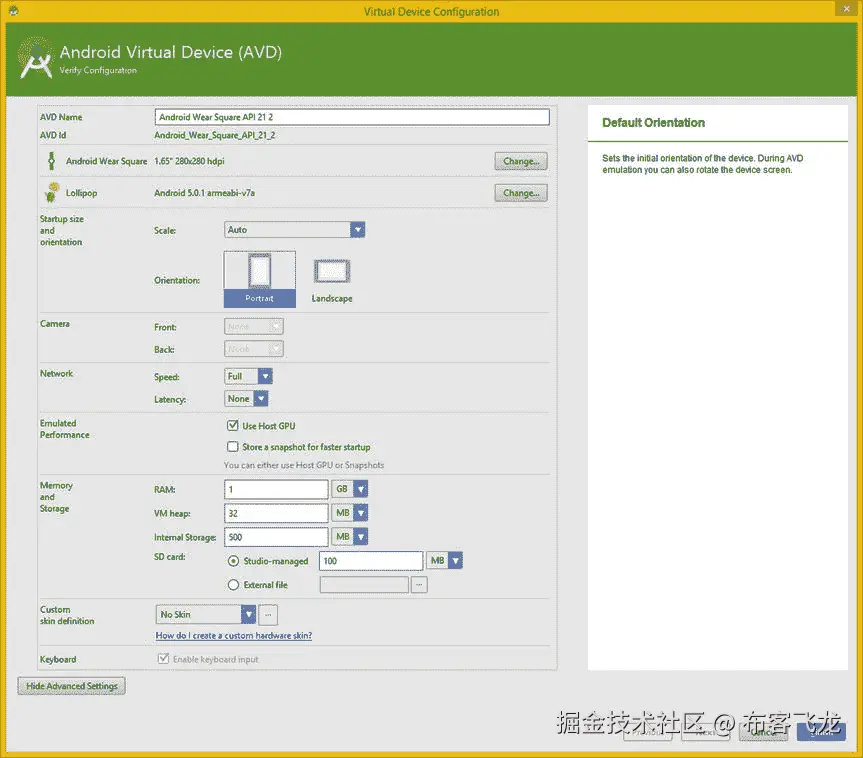Open the No Skin dropdown
This screenshot has height=758, width=863.
206,614
